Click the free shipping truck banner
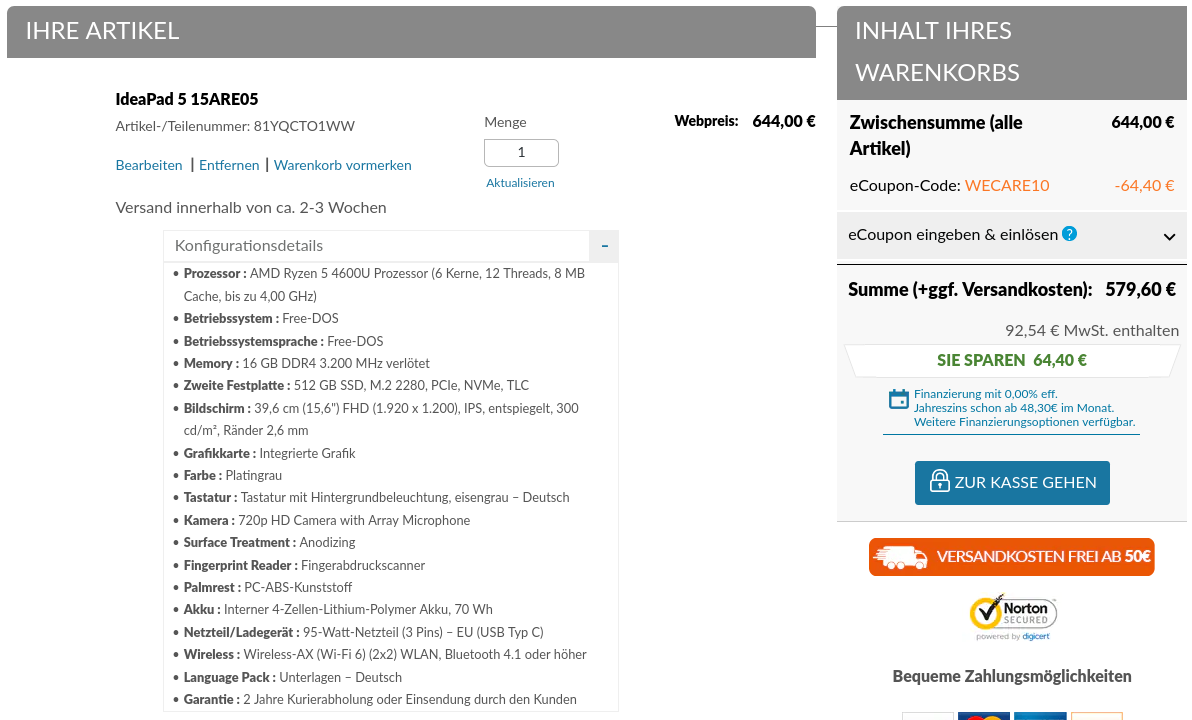The width and height of the screenshot is (1192, 720). pyautogui.click(x=1011, y=557)
